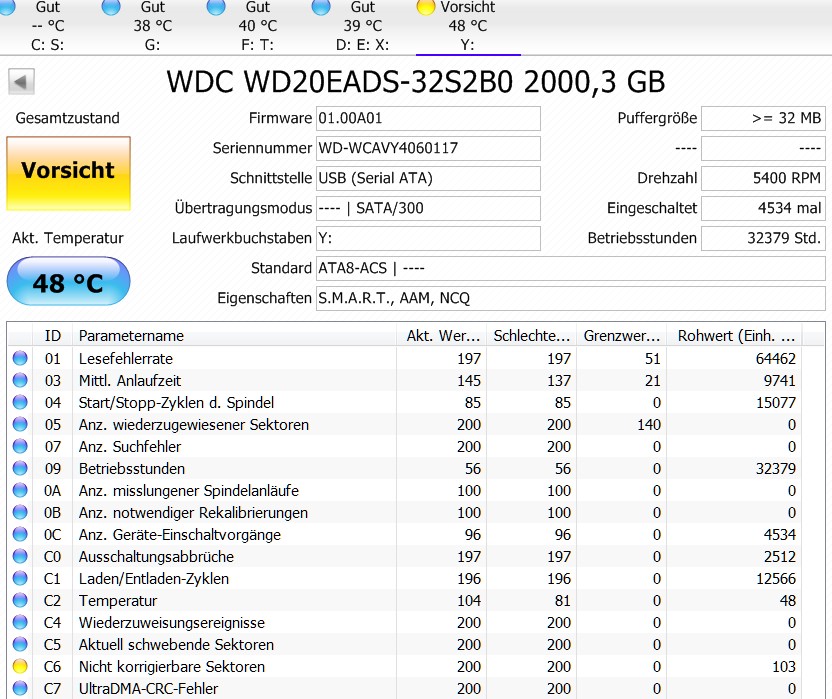The height and width of the screenshot is (699, 832).
Task: Click the raw value 15077 of Start/Stopp-Zyklen
Action: click(x=776, y=403)
